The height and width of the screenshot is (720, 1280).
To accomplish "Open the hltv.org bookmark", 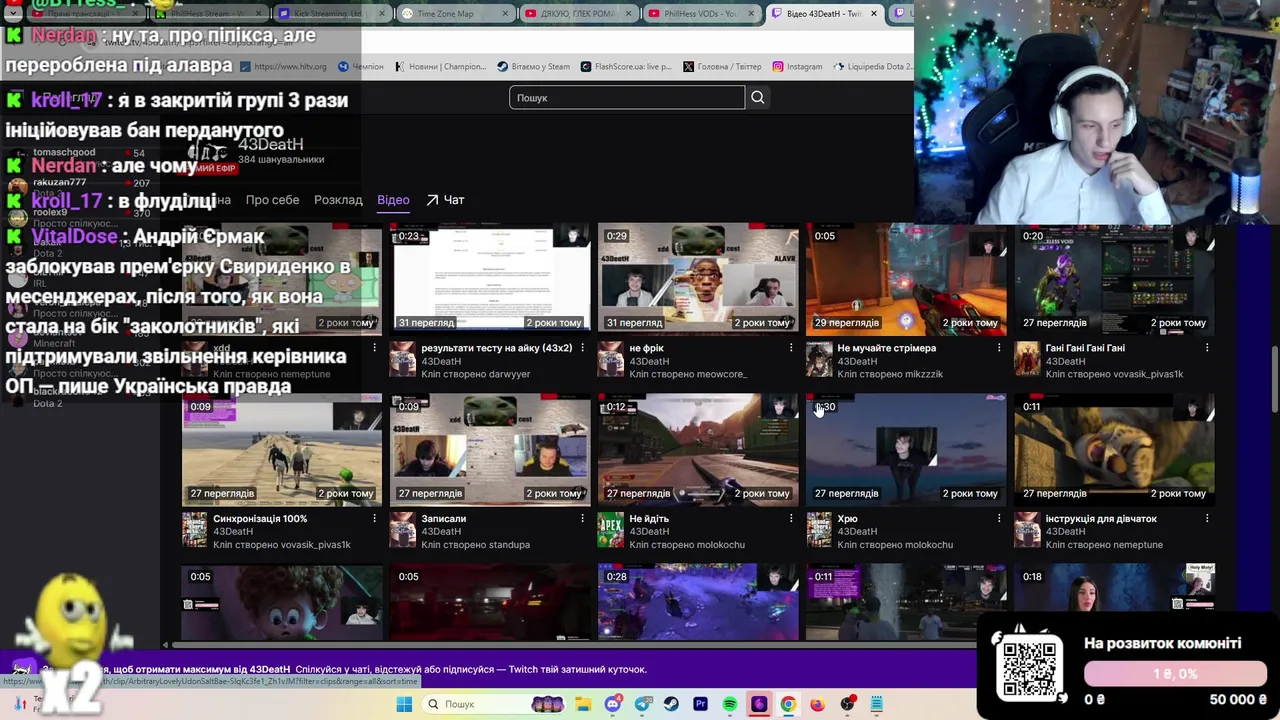I will point(283,67).
